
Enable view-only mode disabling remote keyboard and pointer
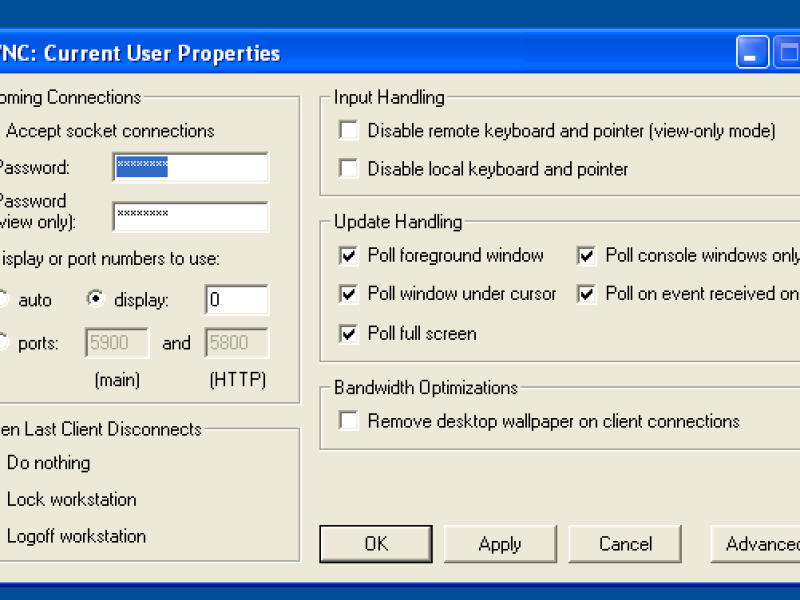tap(349, 130)
